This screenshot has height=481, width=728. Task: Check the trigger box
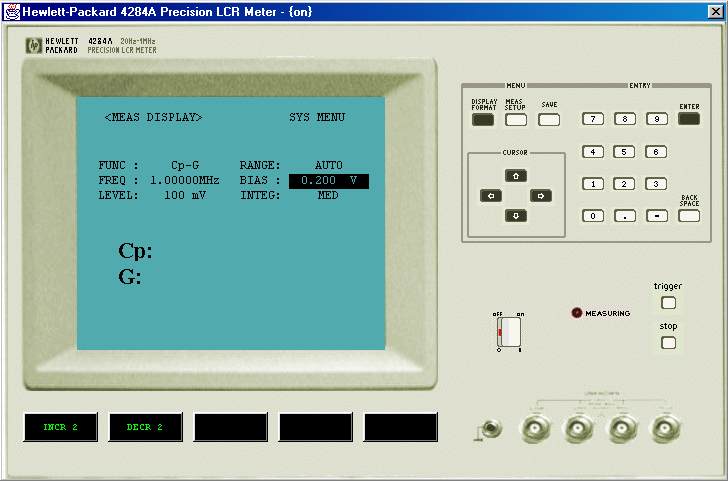[x=668, y=303]
